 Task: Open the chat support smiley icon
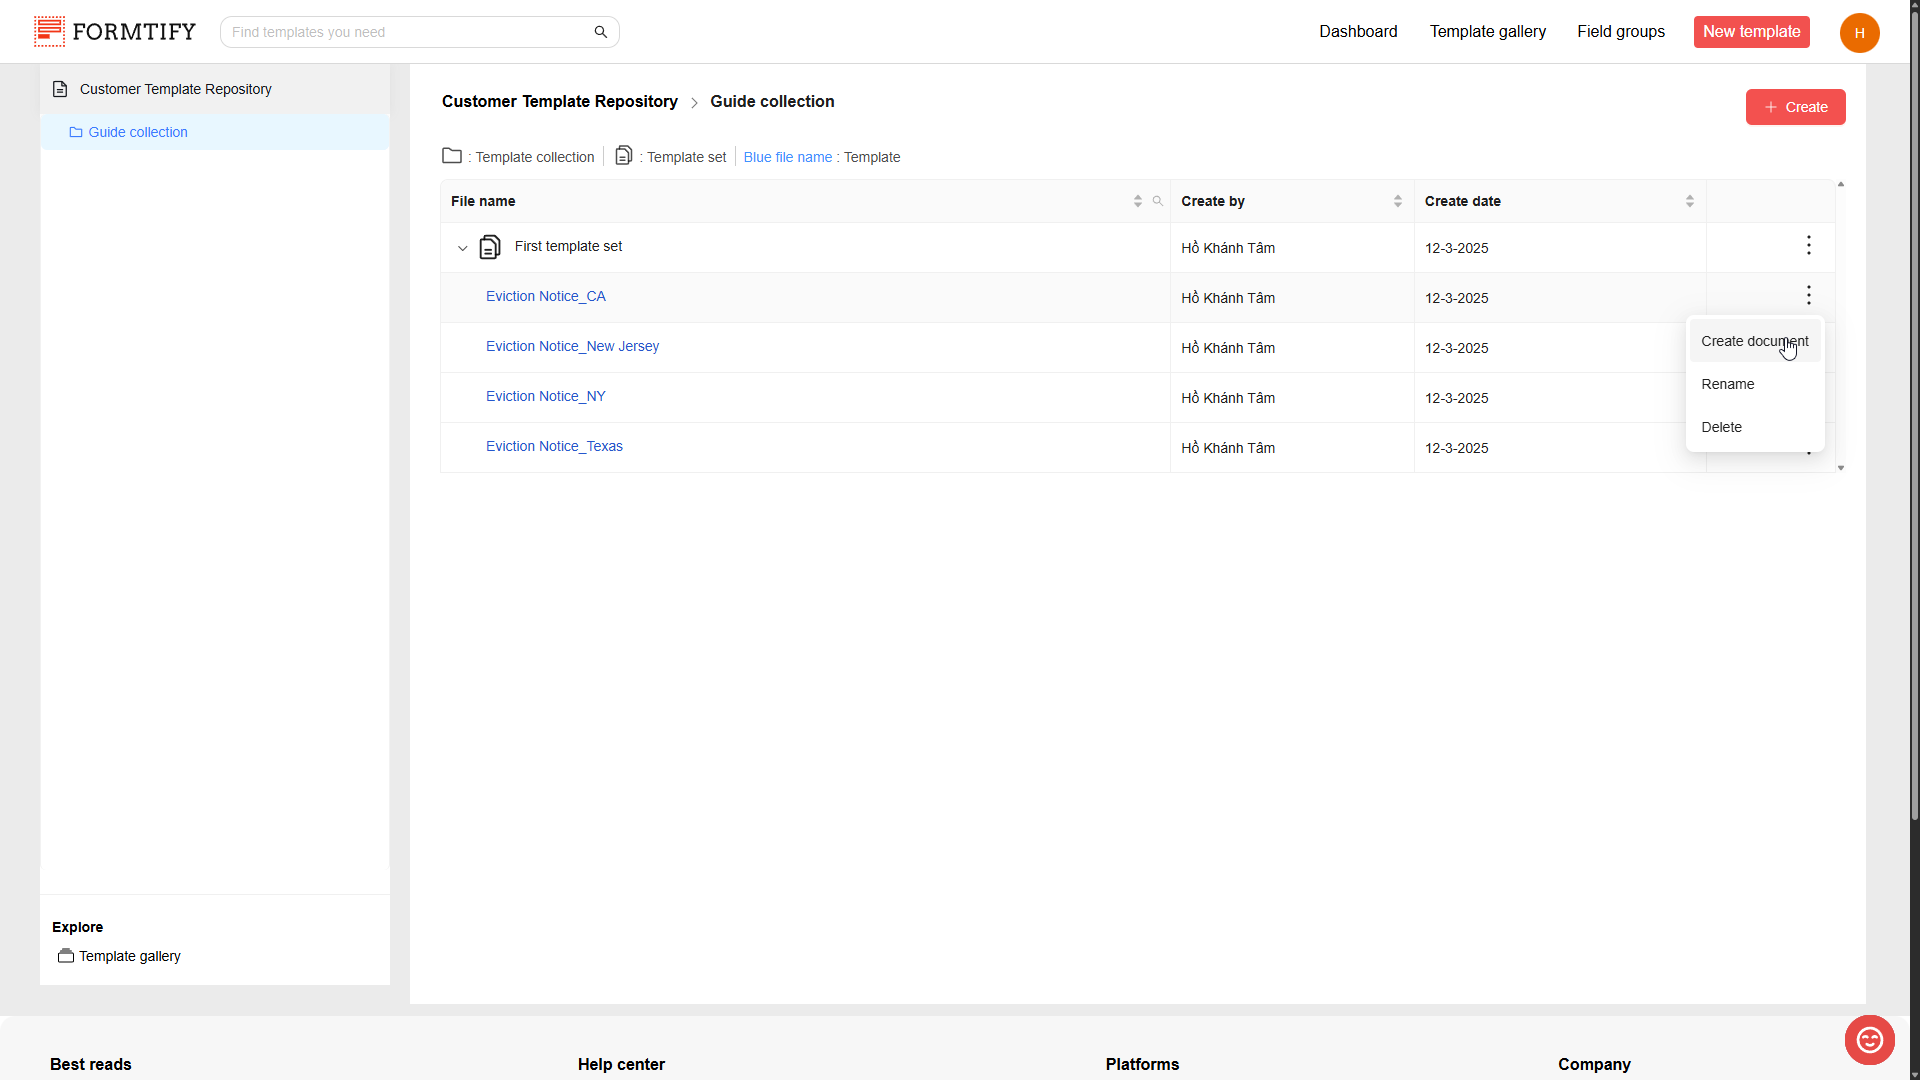click(x=1869, y=1040)
